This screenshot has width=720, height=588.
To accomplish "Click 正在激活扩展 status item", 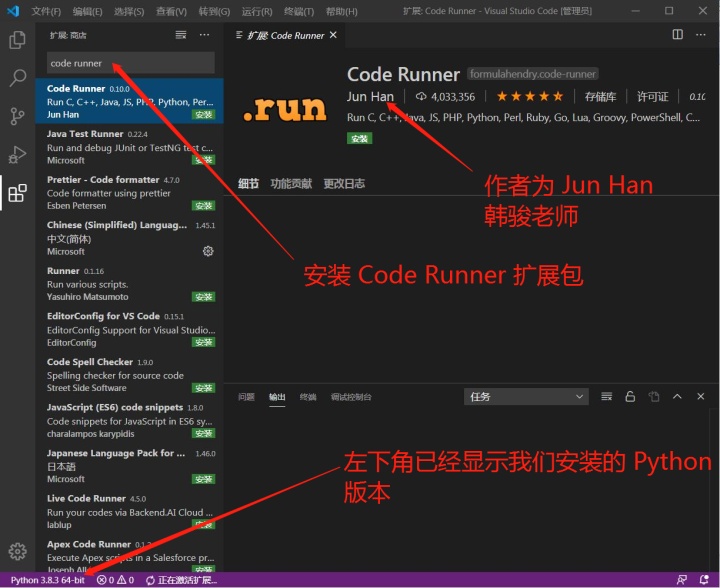I will (181, 580).
